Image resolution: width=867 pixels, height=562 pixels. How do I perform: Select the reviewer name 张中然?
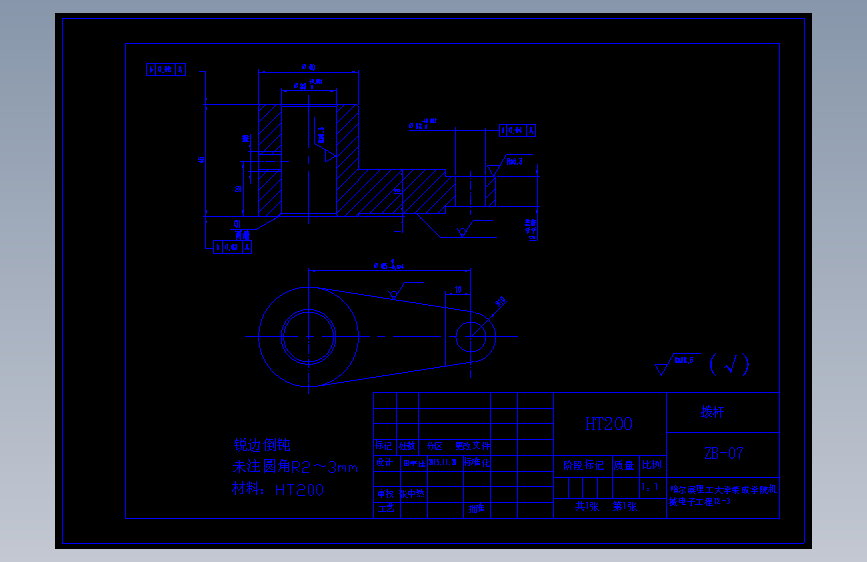[x=412, y=493]
